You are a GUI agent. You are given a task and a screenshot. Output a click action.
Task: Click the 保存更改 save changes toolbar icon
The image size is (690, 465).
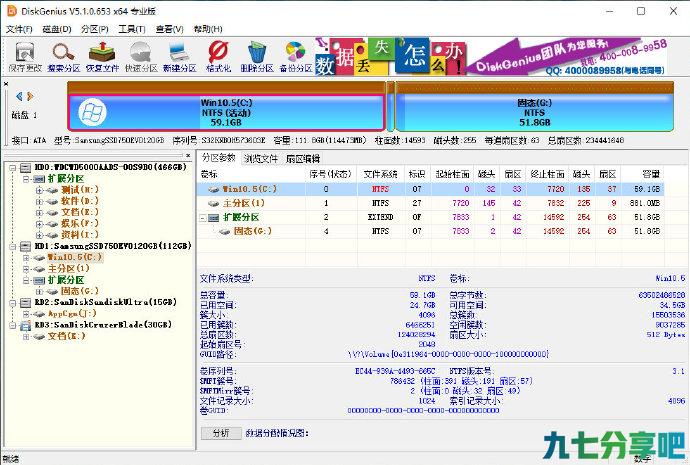click(x=25, y=57)
